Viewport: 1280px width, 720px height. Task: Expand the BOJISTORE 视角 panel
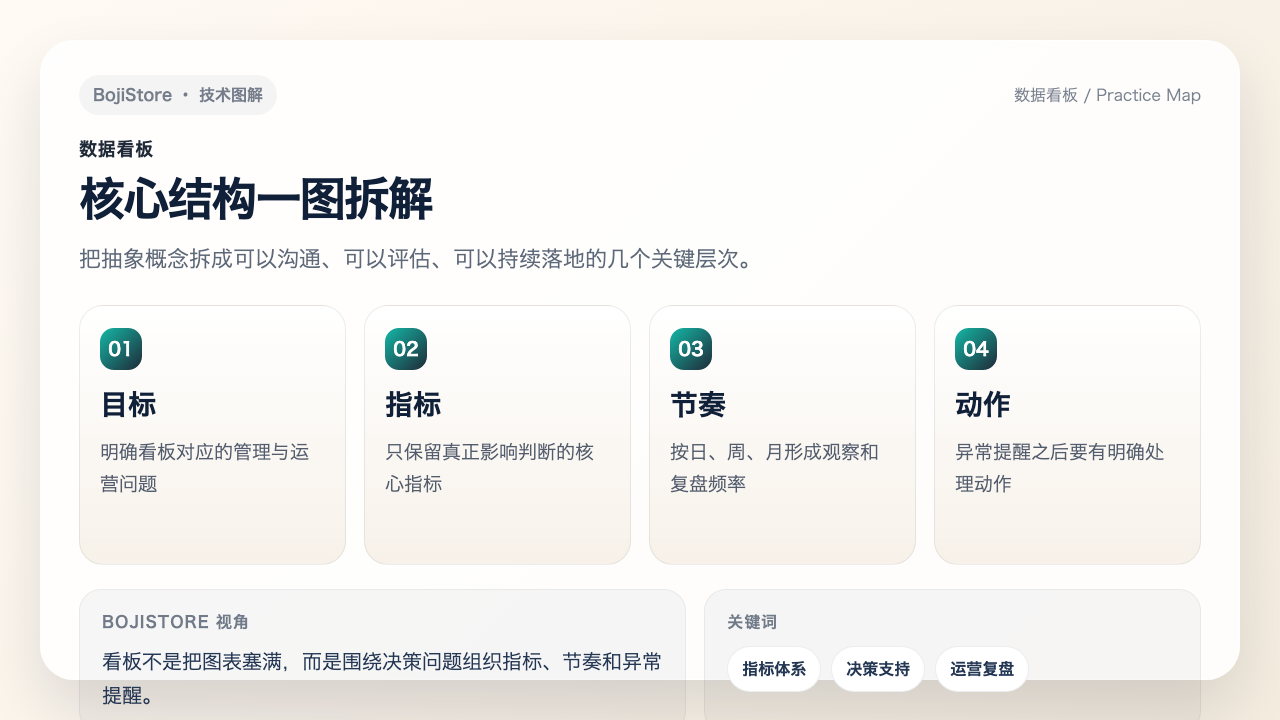pyautogui.click(x=382, y=650)
